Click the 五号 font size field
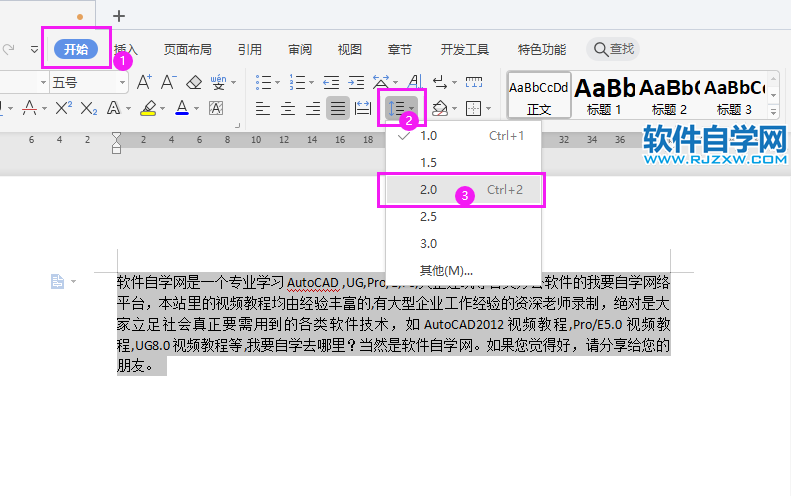The width and height of the screenshot is (791, 496). coord(83,82)
